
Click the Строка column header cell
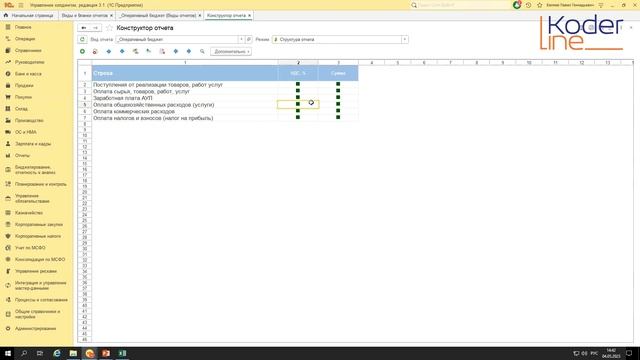[x=184, y=73]
